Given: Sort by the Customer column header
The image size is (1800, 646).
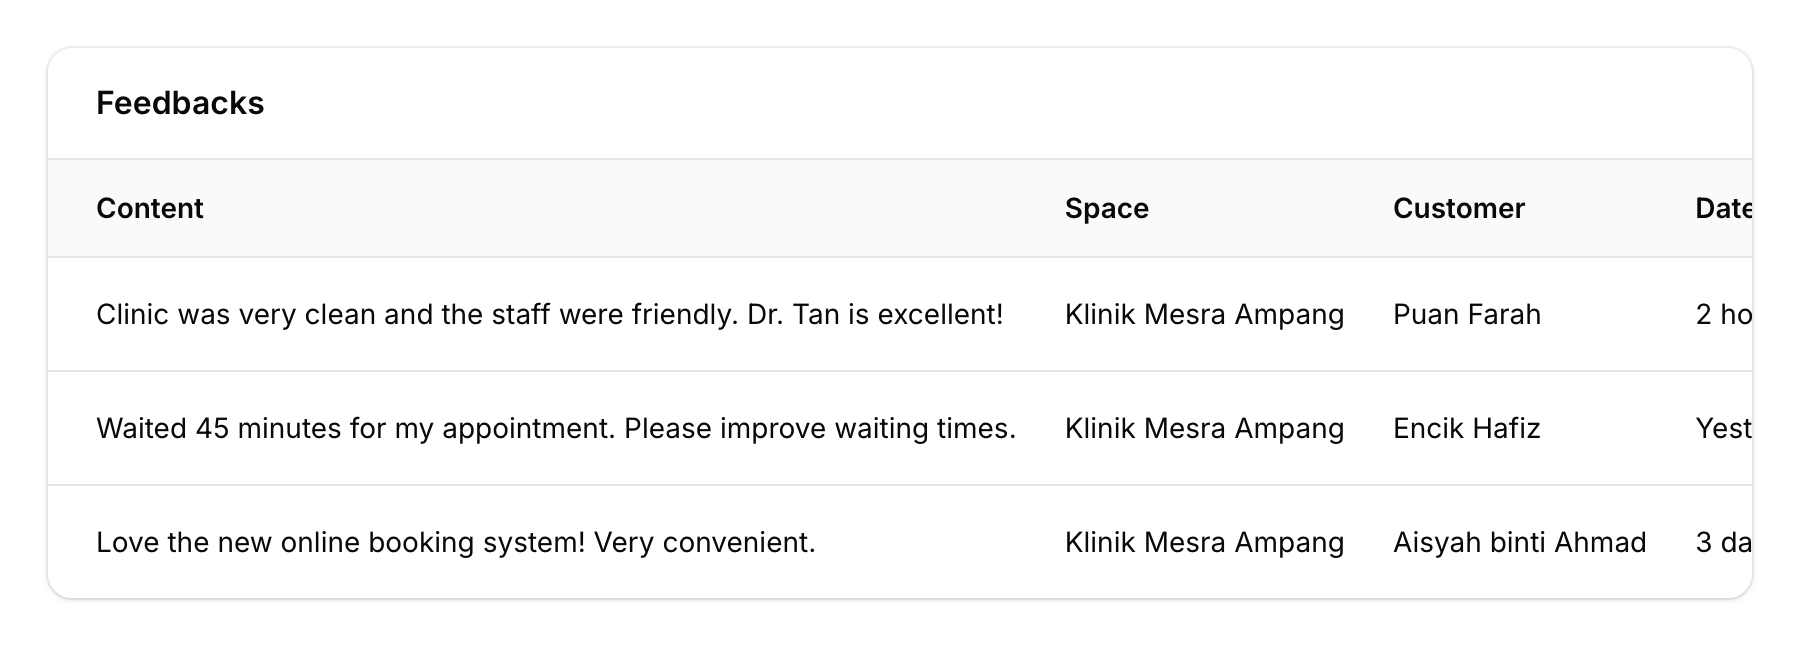Looking at the screenshot, I should pos(1458,208).
